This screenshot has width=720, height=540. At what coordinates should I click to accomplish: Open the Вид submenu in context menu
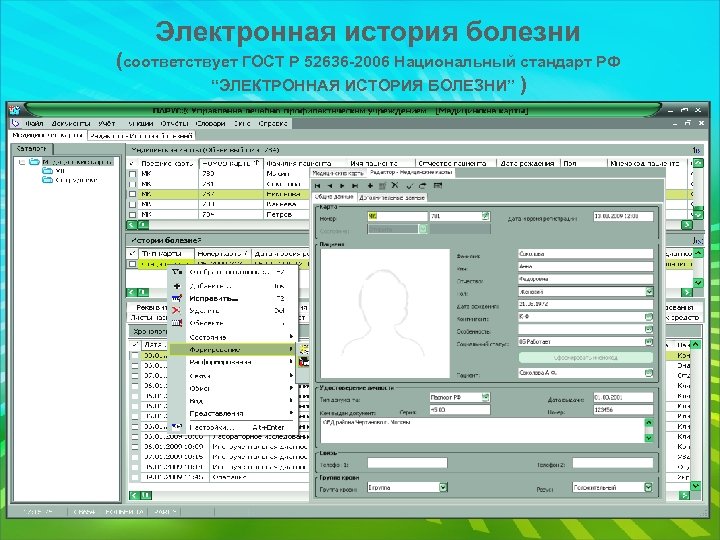(232, 401)
